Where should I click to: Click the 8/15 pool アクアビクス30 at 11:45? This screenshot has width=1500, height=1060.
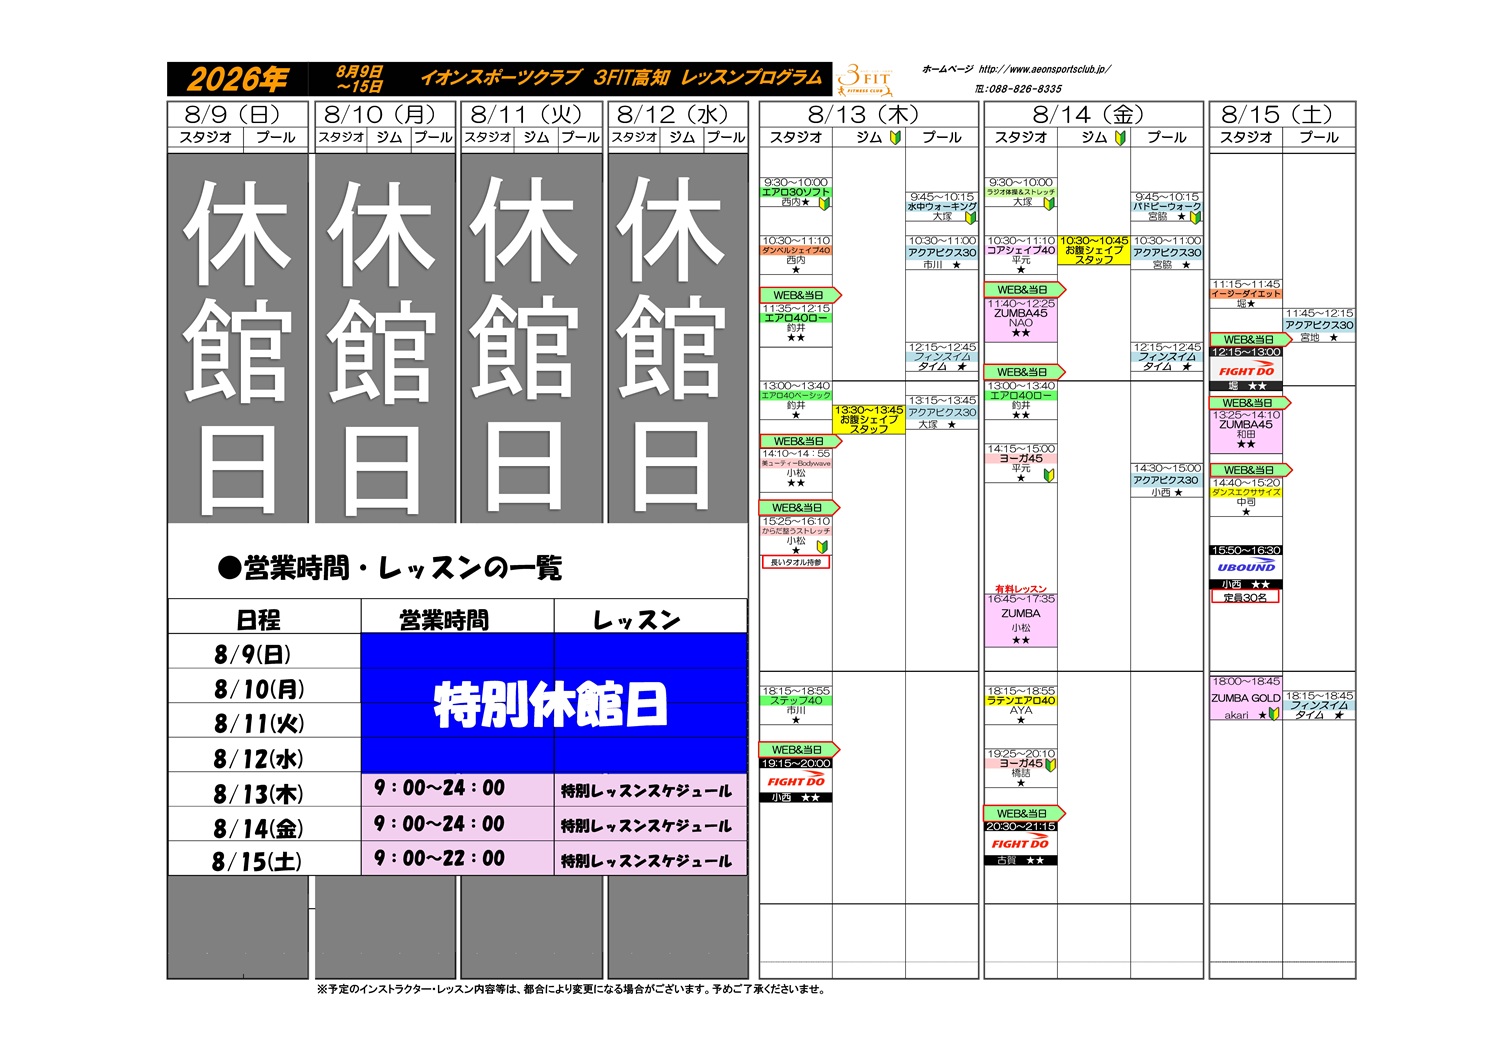click(x=1320, y=325)
